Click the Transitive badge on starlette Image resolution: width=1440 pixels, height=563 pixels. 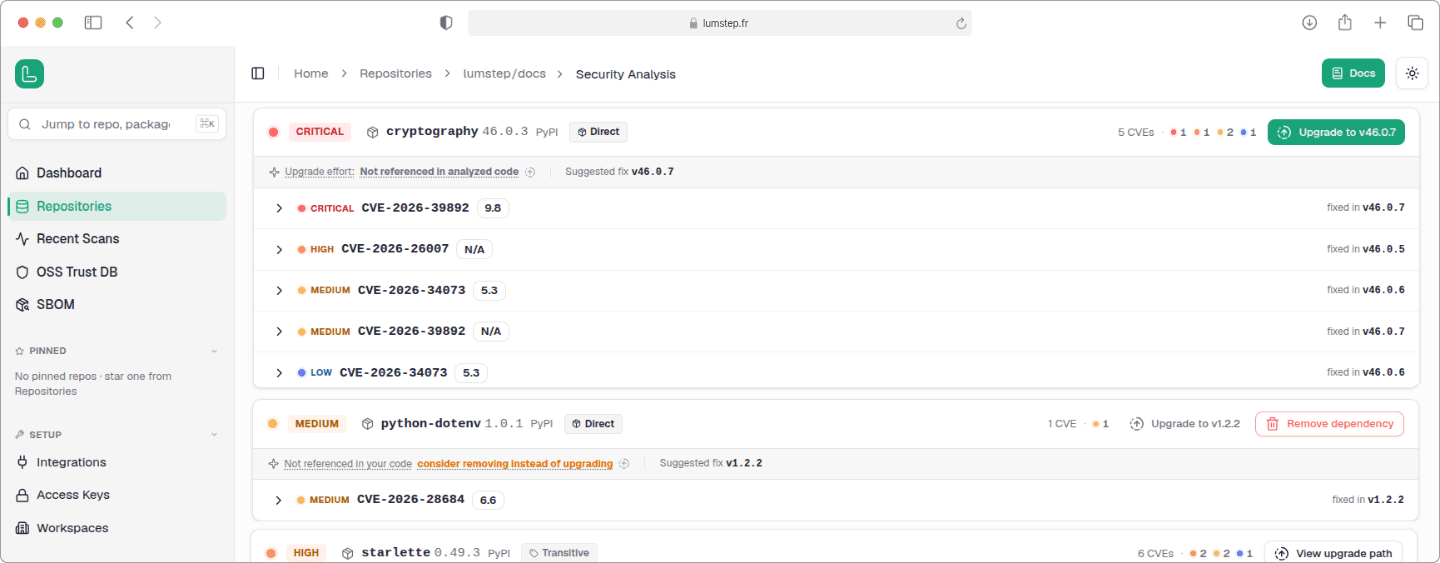coord(559,553)
